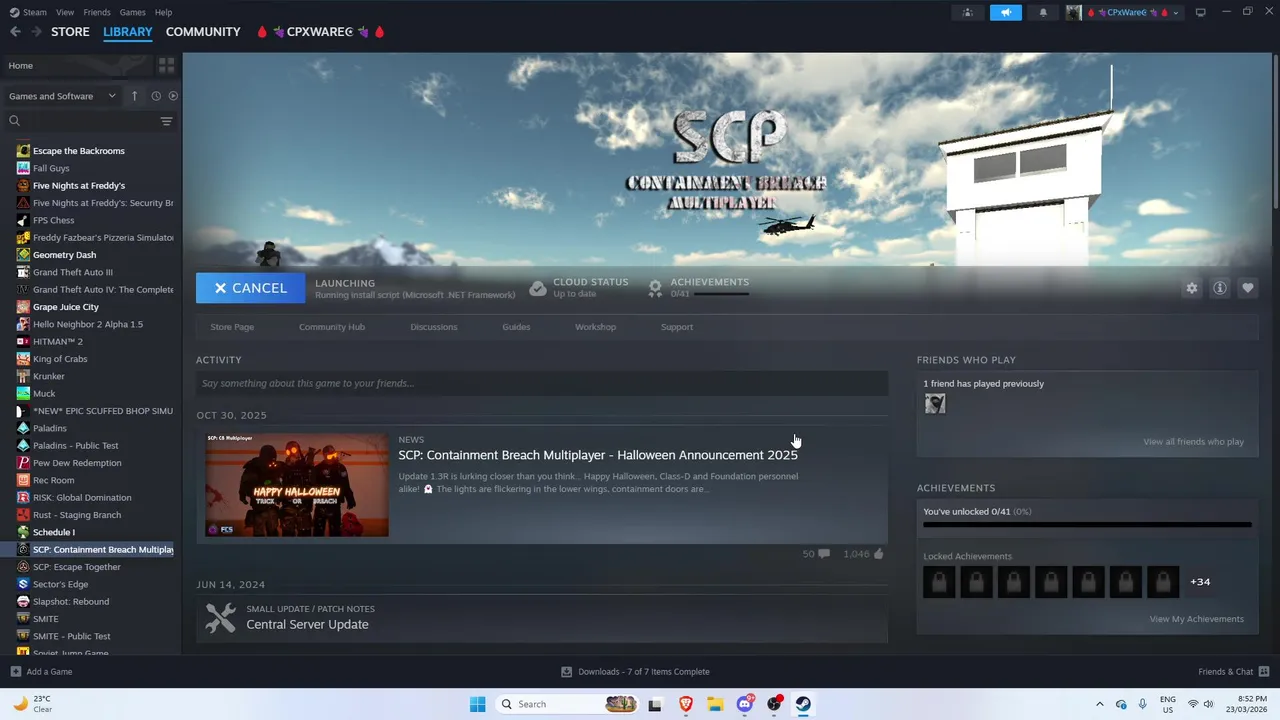Image resolution: width=1280 pixels, height=720 pixels.
Task: Open Friends & Chat
Action: pyautogui.click(x=1234, y=672)
